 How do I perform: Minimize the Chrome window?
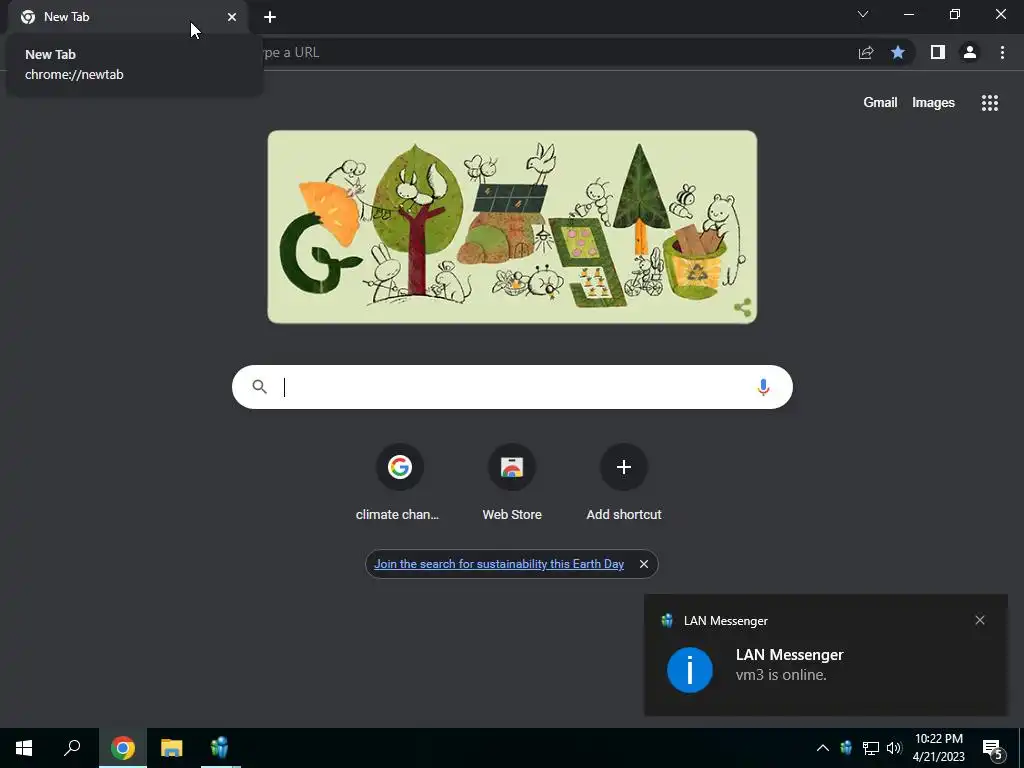pos(908,14)
